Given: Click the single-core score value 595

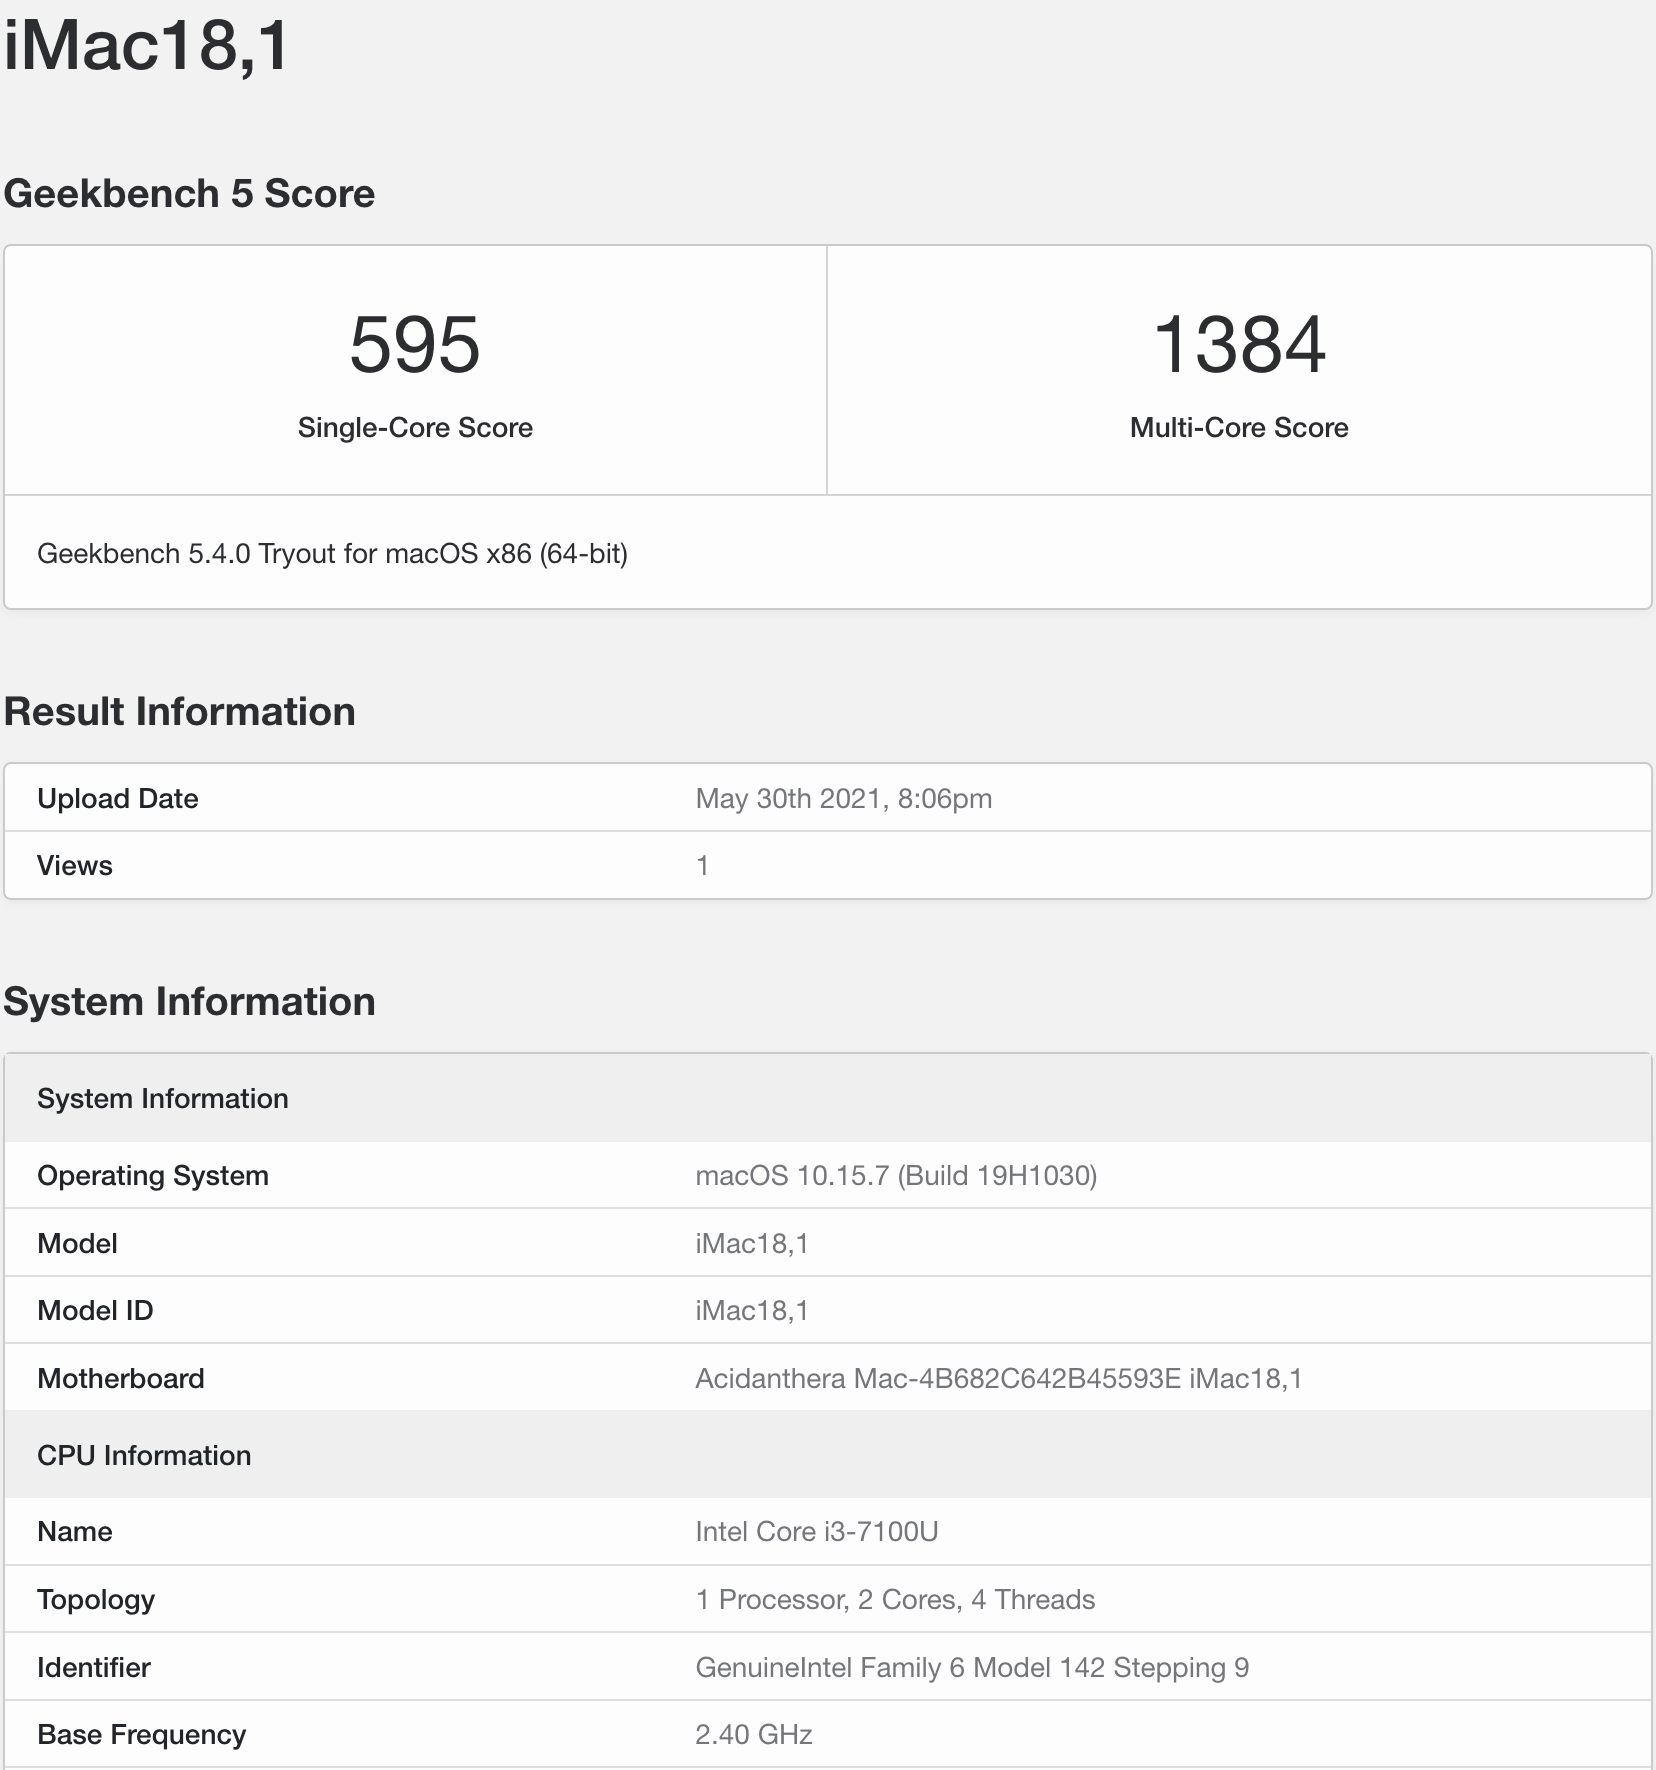Looking at the screenshot, I should (x=415, y=345).
